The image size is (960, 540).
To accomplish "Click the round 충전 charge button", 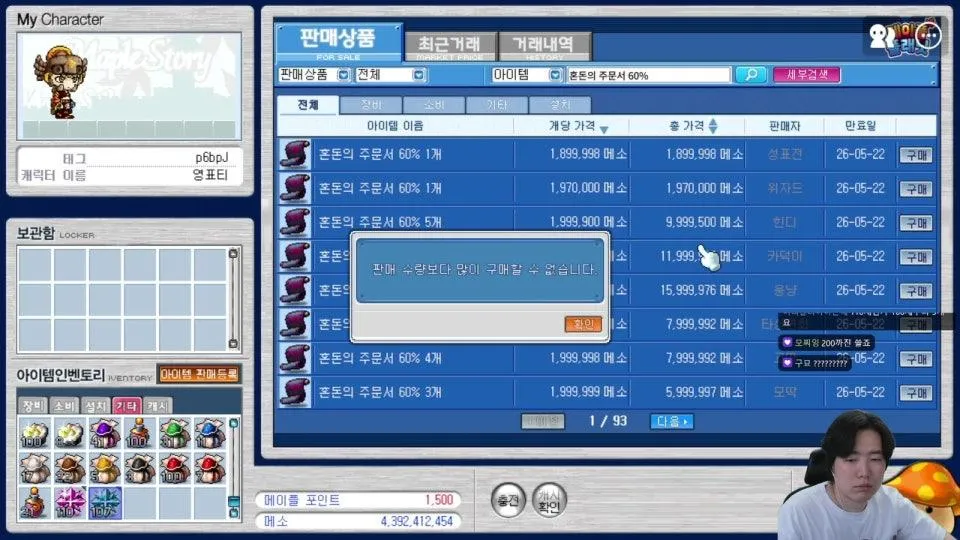I will [x=508, y=501].
